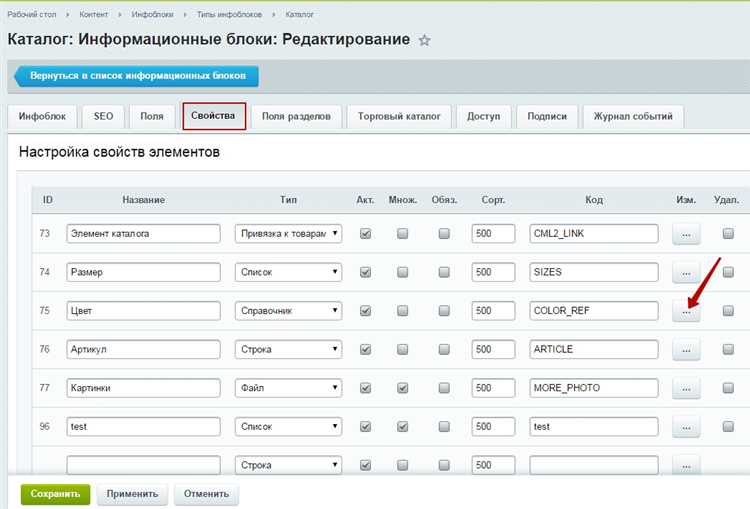Open type dropdown in the empty new row
This screenshot has width=750, height=509.
tap(288, 465)
